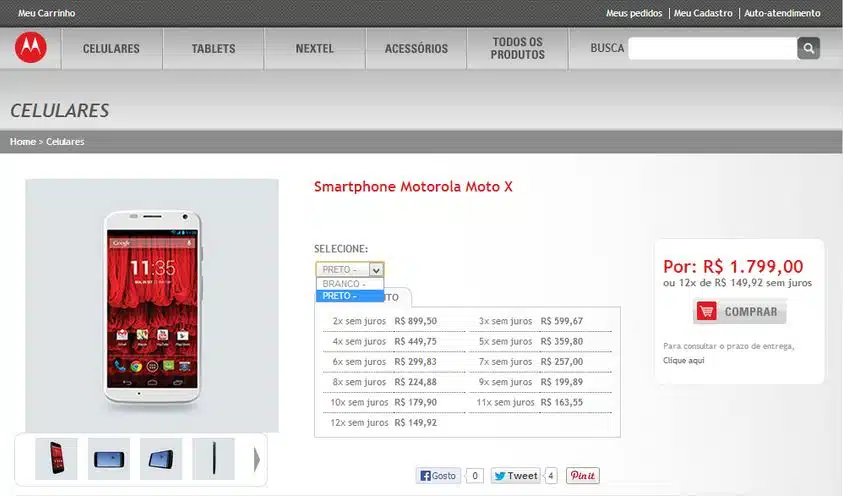
Task: Click the next thumbnails arrow
Action: point(257,459)
